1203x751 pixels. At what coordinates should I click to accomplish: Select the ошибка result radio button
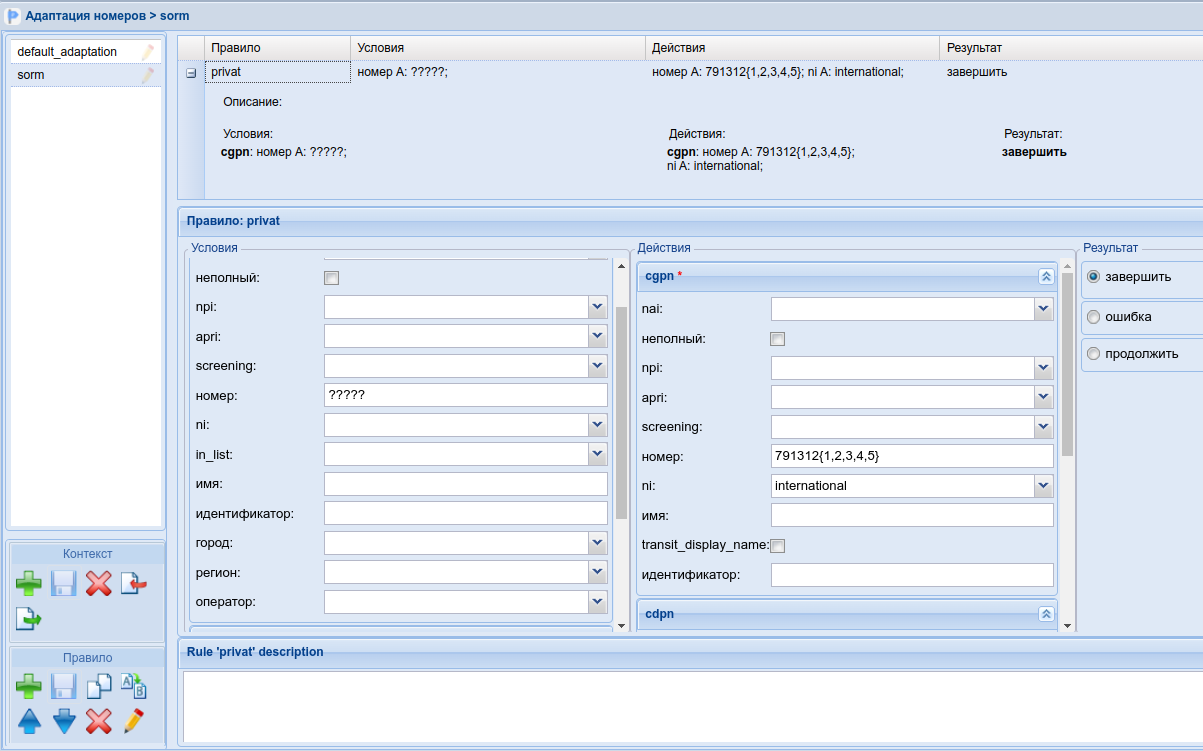(x=1093, y=317)
